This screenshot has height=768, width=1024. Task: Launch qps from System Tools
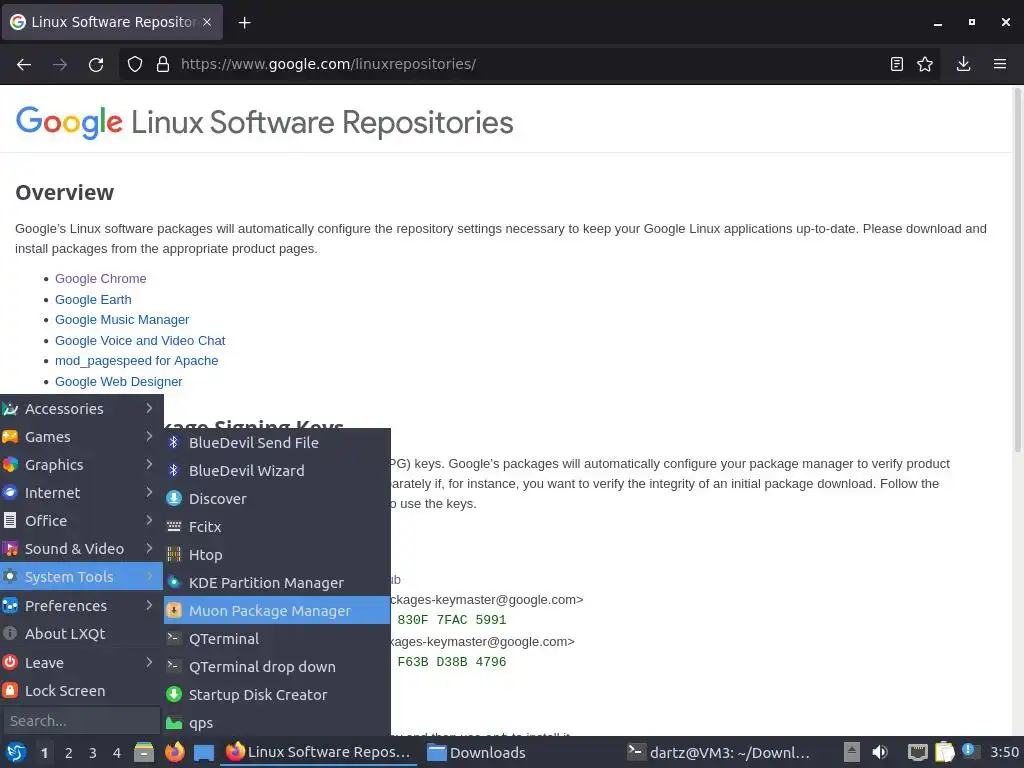point(277,723)
